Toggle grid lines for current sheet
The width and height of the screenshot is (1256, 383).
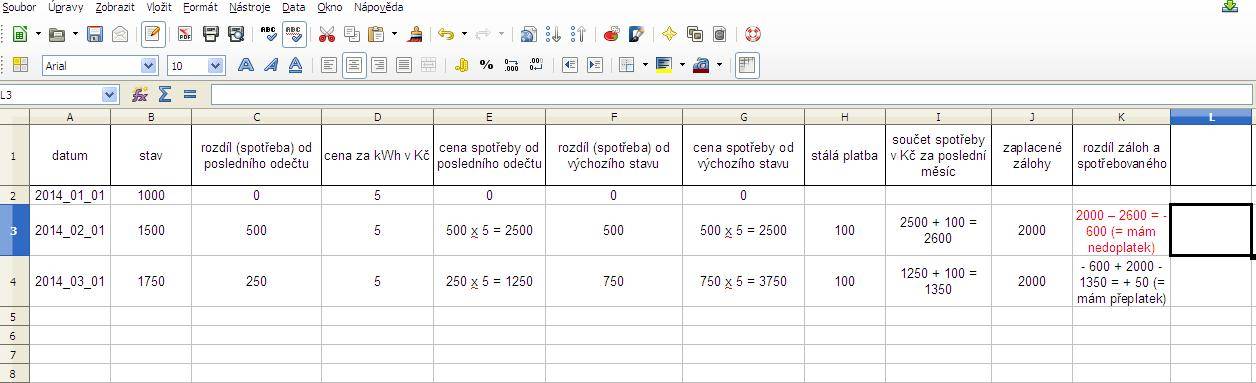point(746,65)
